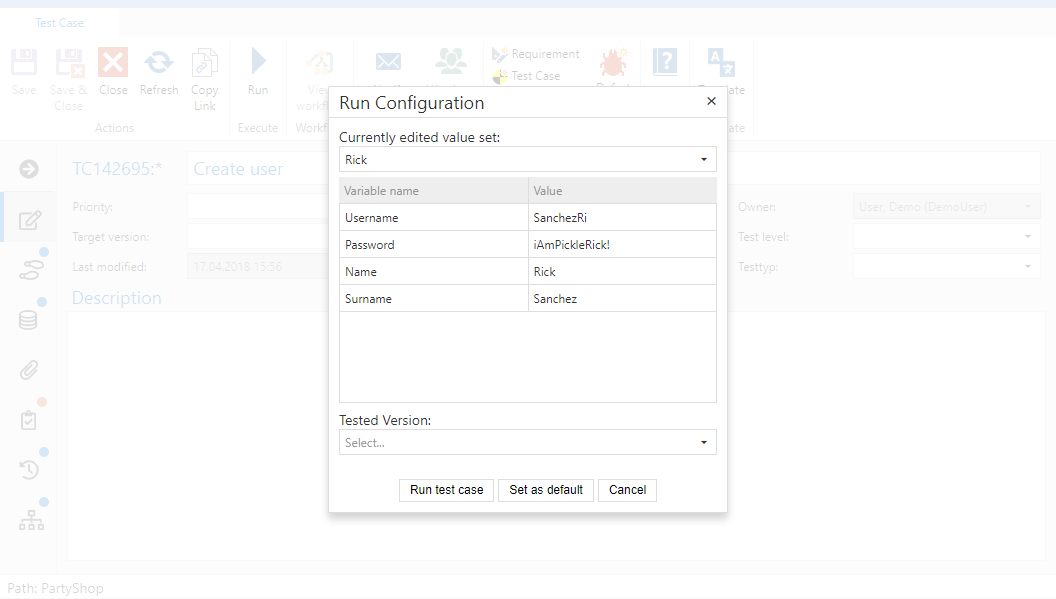
Task: Switch to the Test Case tab
Action: tap(59, 23)
